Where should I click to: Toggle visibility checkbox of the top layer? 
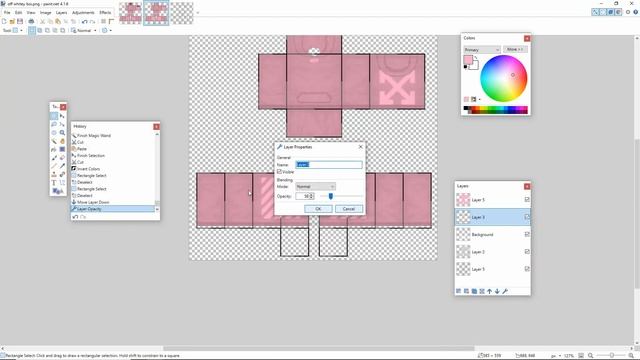pos(527,200)
